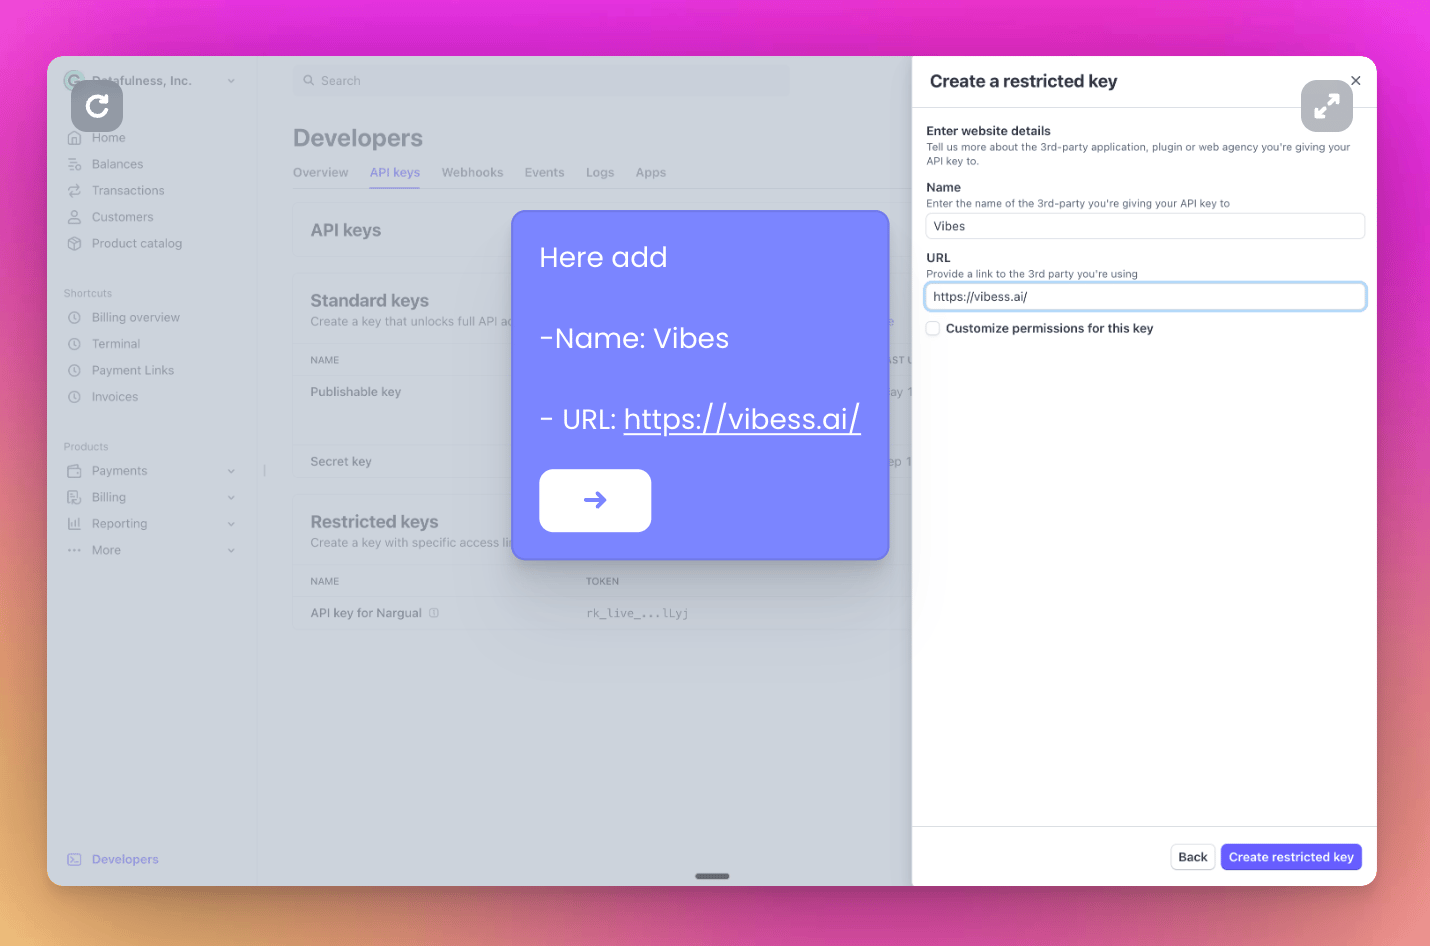The width and height of the screenshot is (1430, 946).
Task: Expand the Billing submenu chevron
Action: click(x=231, y=497)
